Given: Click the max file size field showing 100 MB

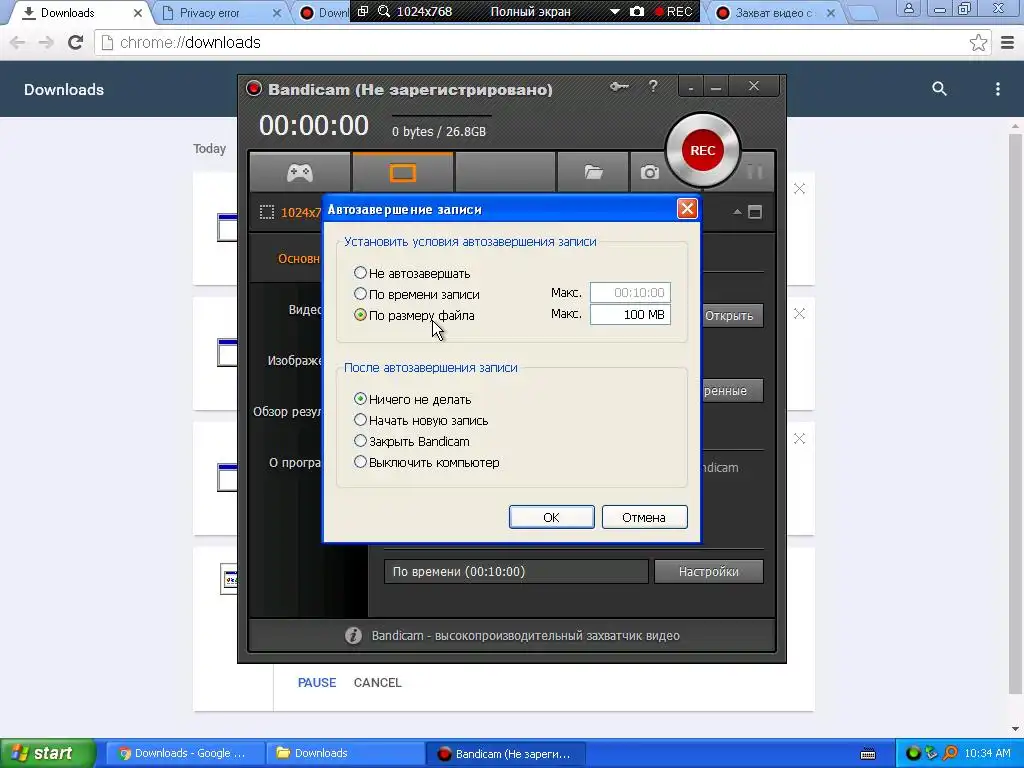Looking at the screenshot, I should 630,314.
